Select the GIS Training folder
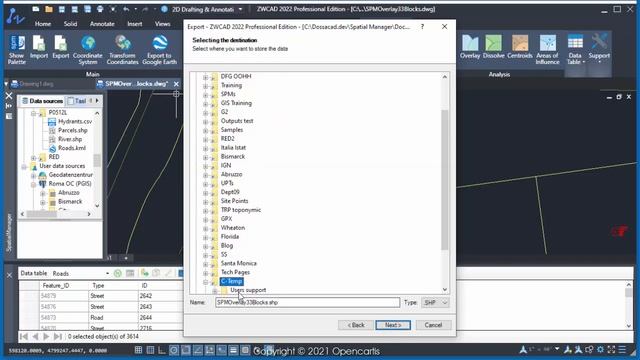This screenshot has width=640, height=360. tap(236, 103)
